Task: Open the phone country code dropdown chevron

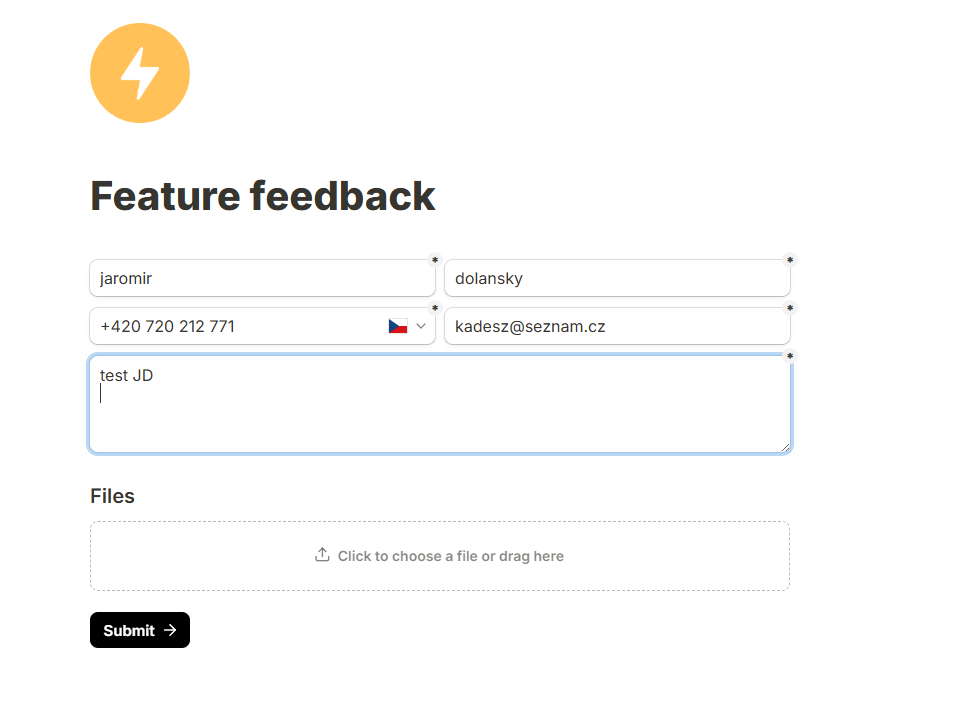Action: (421, 326)
